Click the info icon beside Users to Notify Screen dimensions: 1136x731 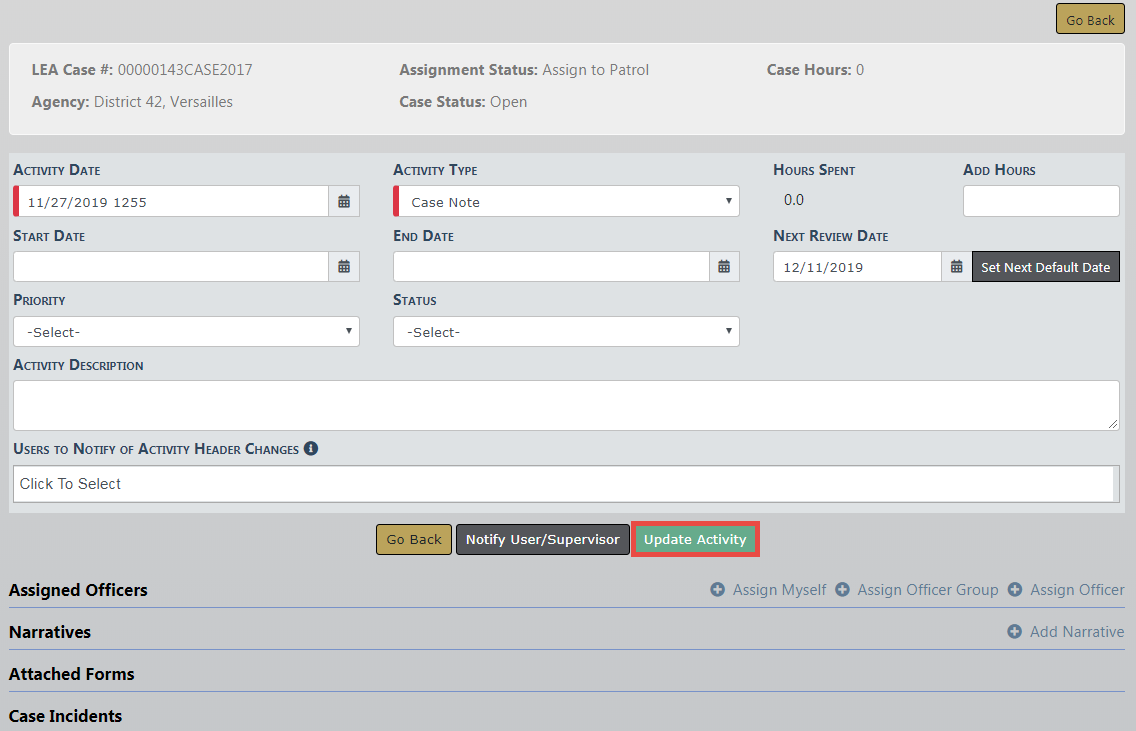click(311, 449)
